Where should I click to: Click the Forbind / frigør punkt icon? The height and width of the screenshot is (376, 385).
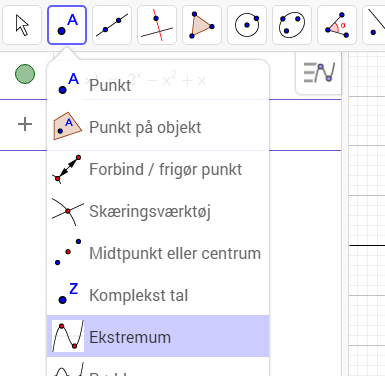pos(68,169)
